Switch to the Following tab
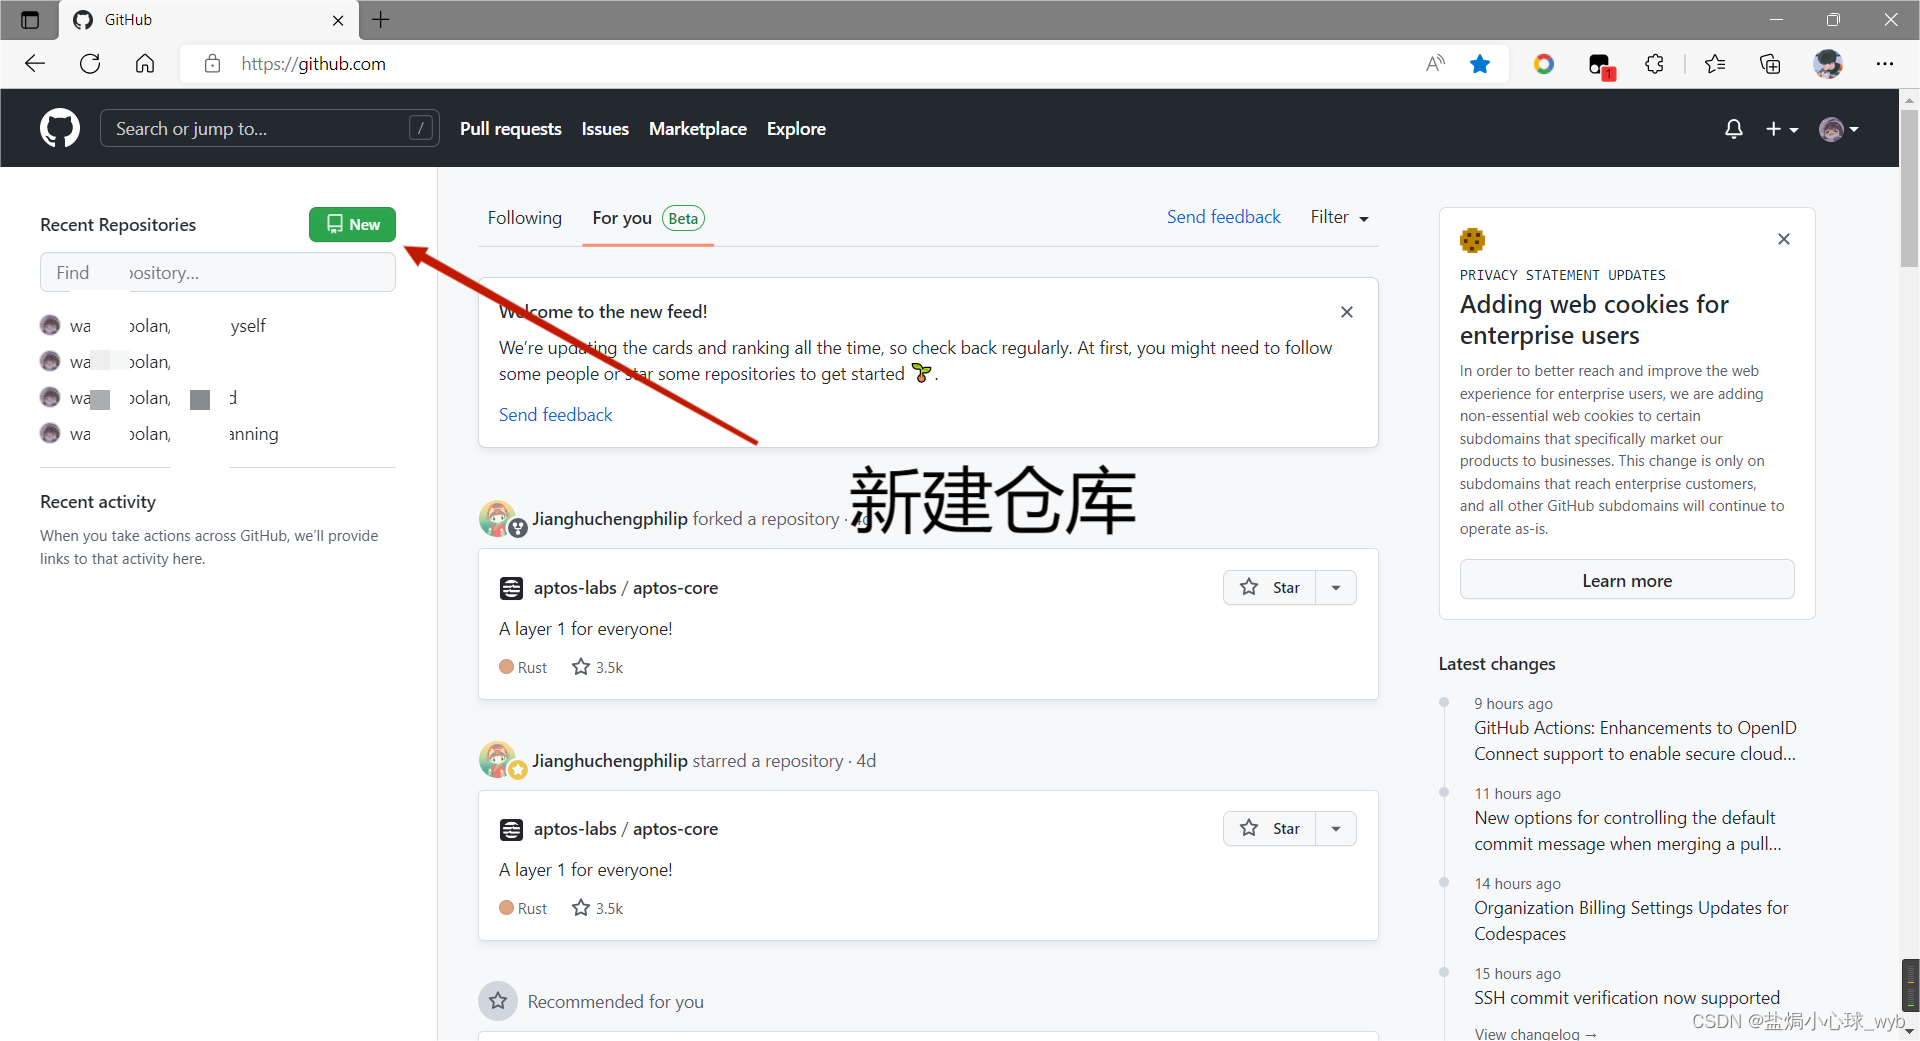The height and width of the screenshot is (1041, 1920). tap(525, 218)
